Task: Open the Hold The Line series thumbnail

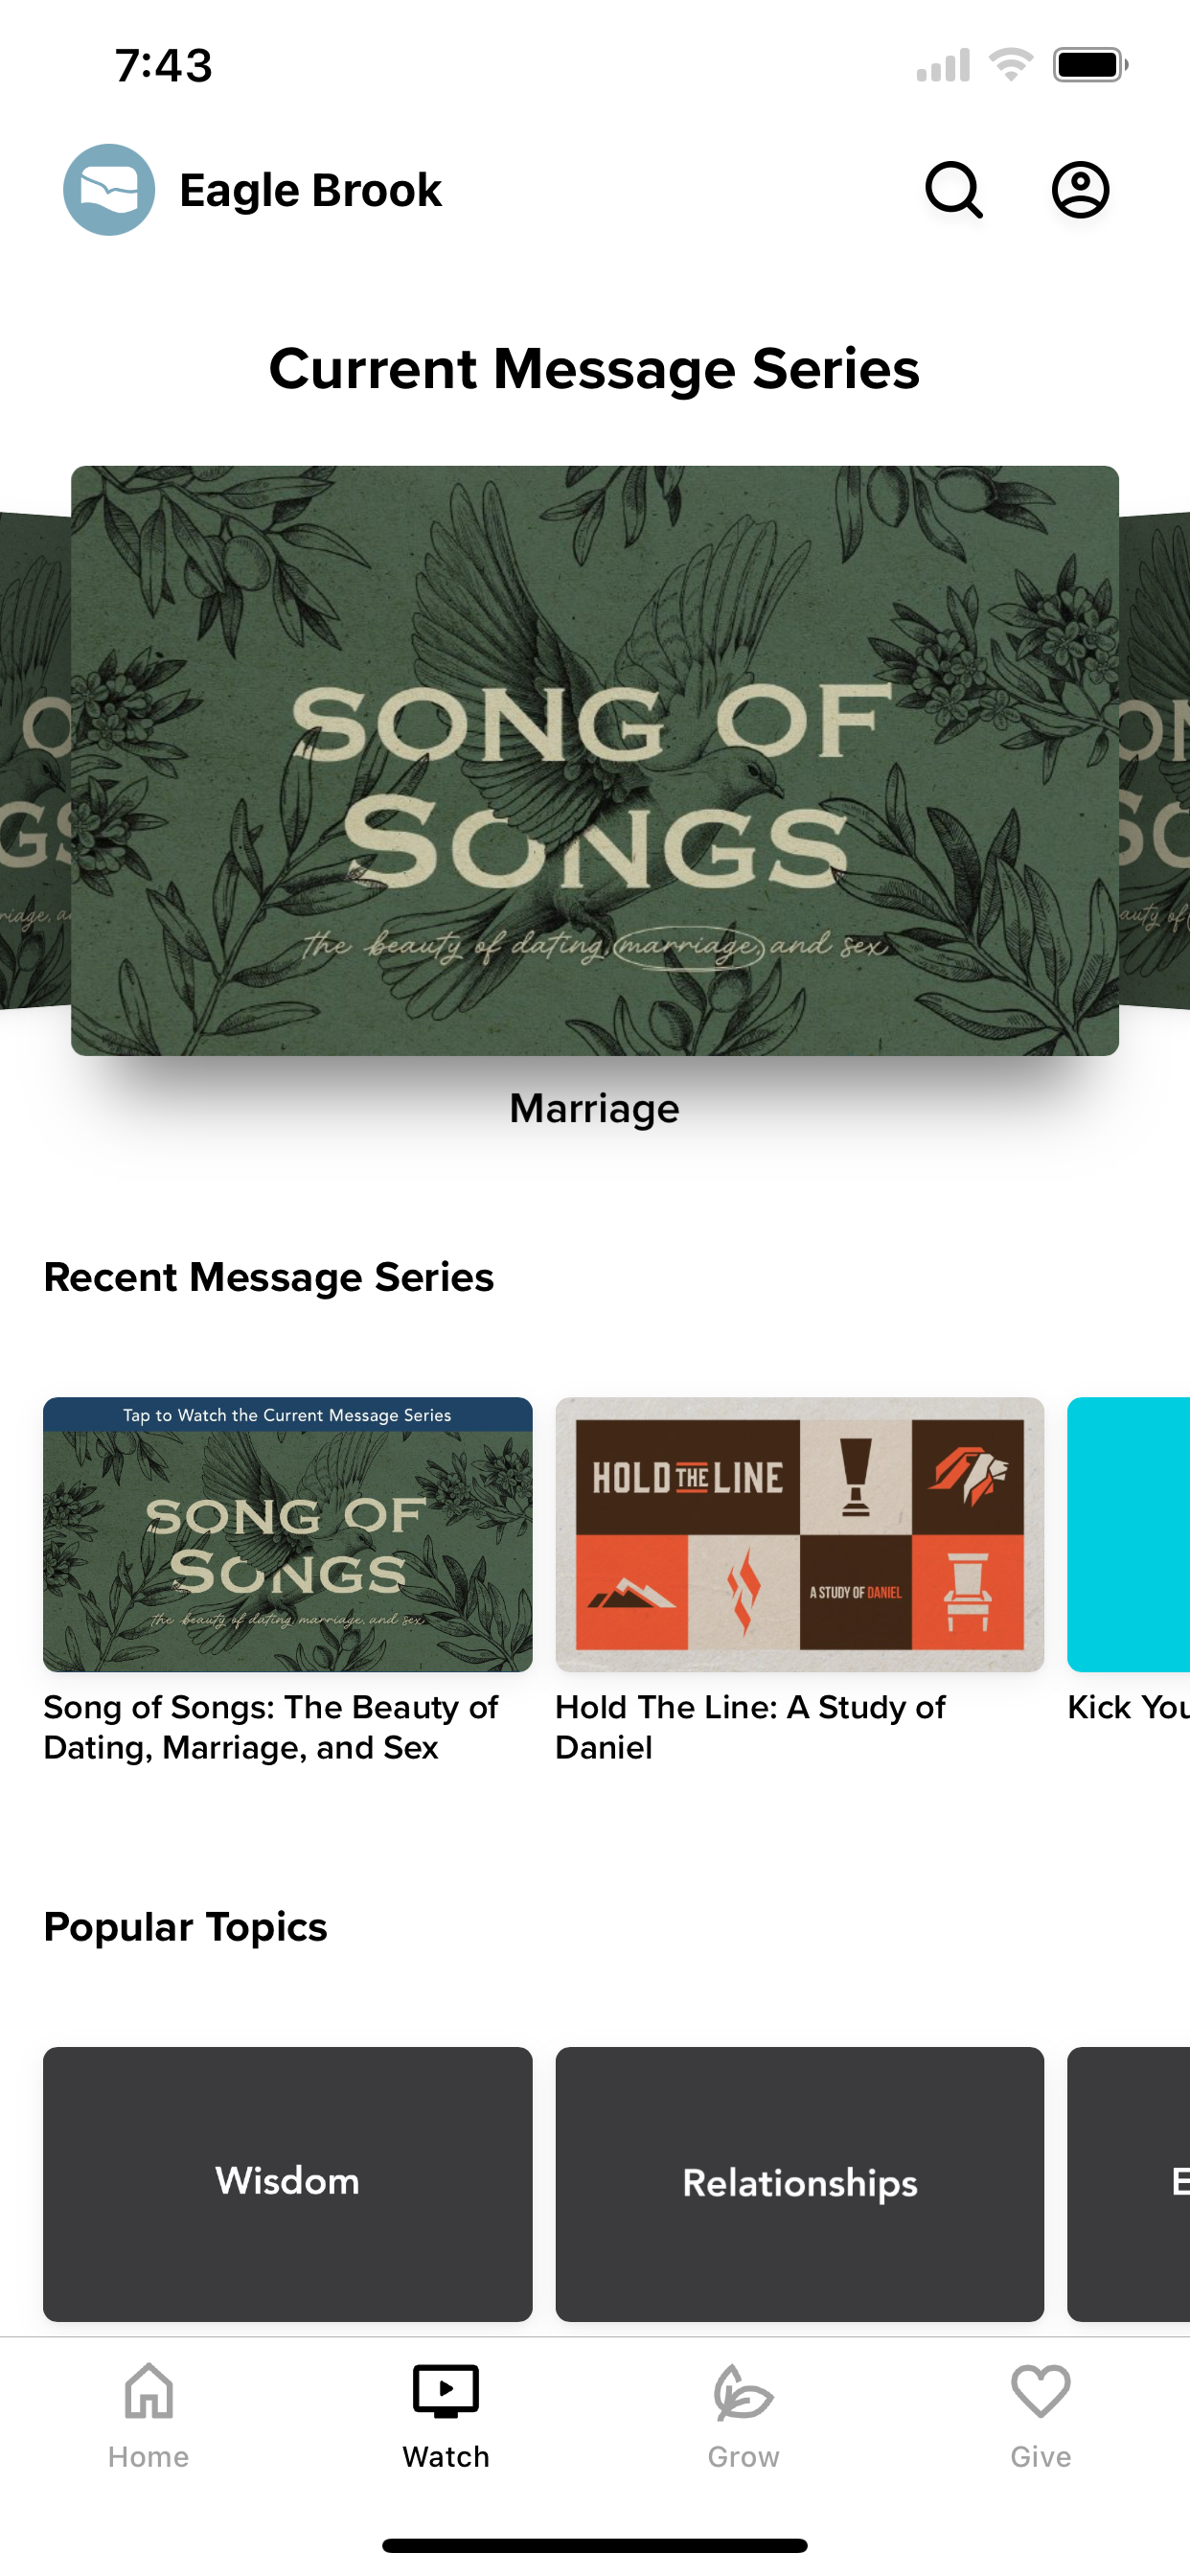Action: (x=800, y=1535)
